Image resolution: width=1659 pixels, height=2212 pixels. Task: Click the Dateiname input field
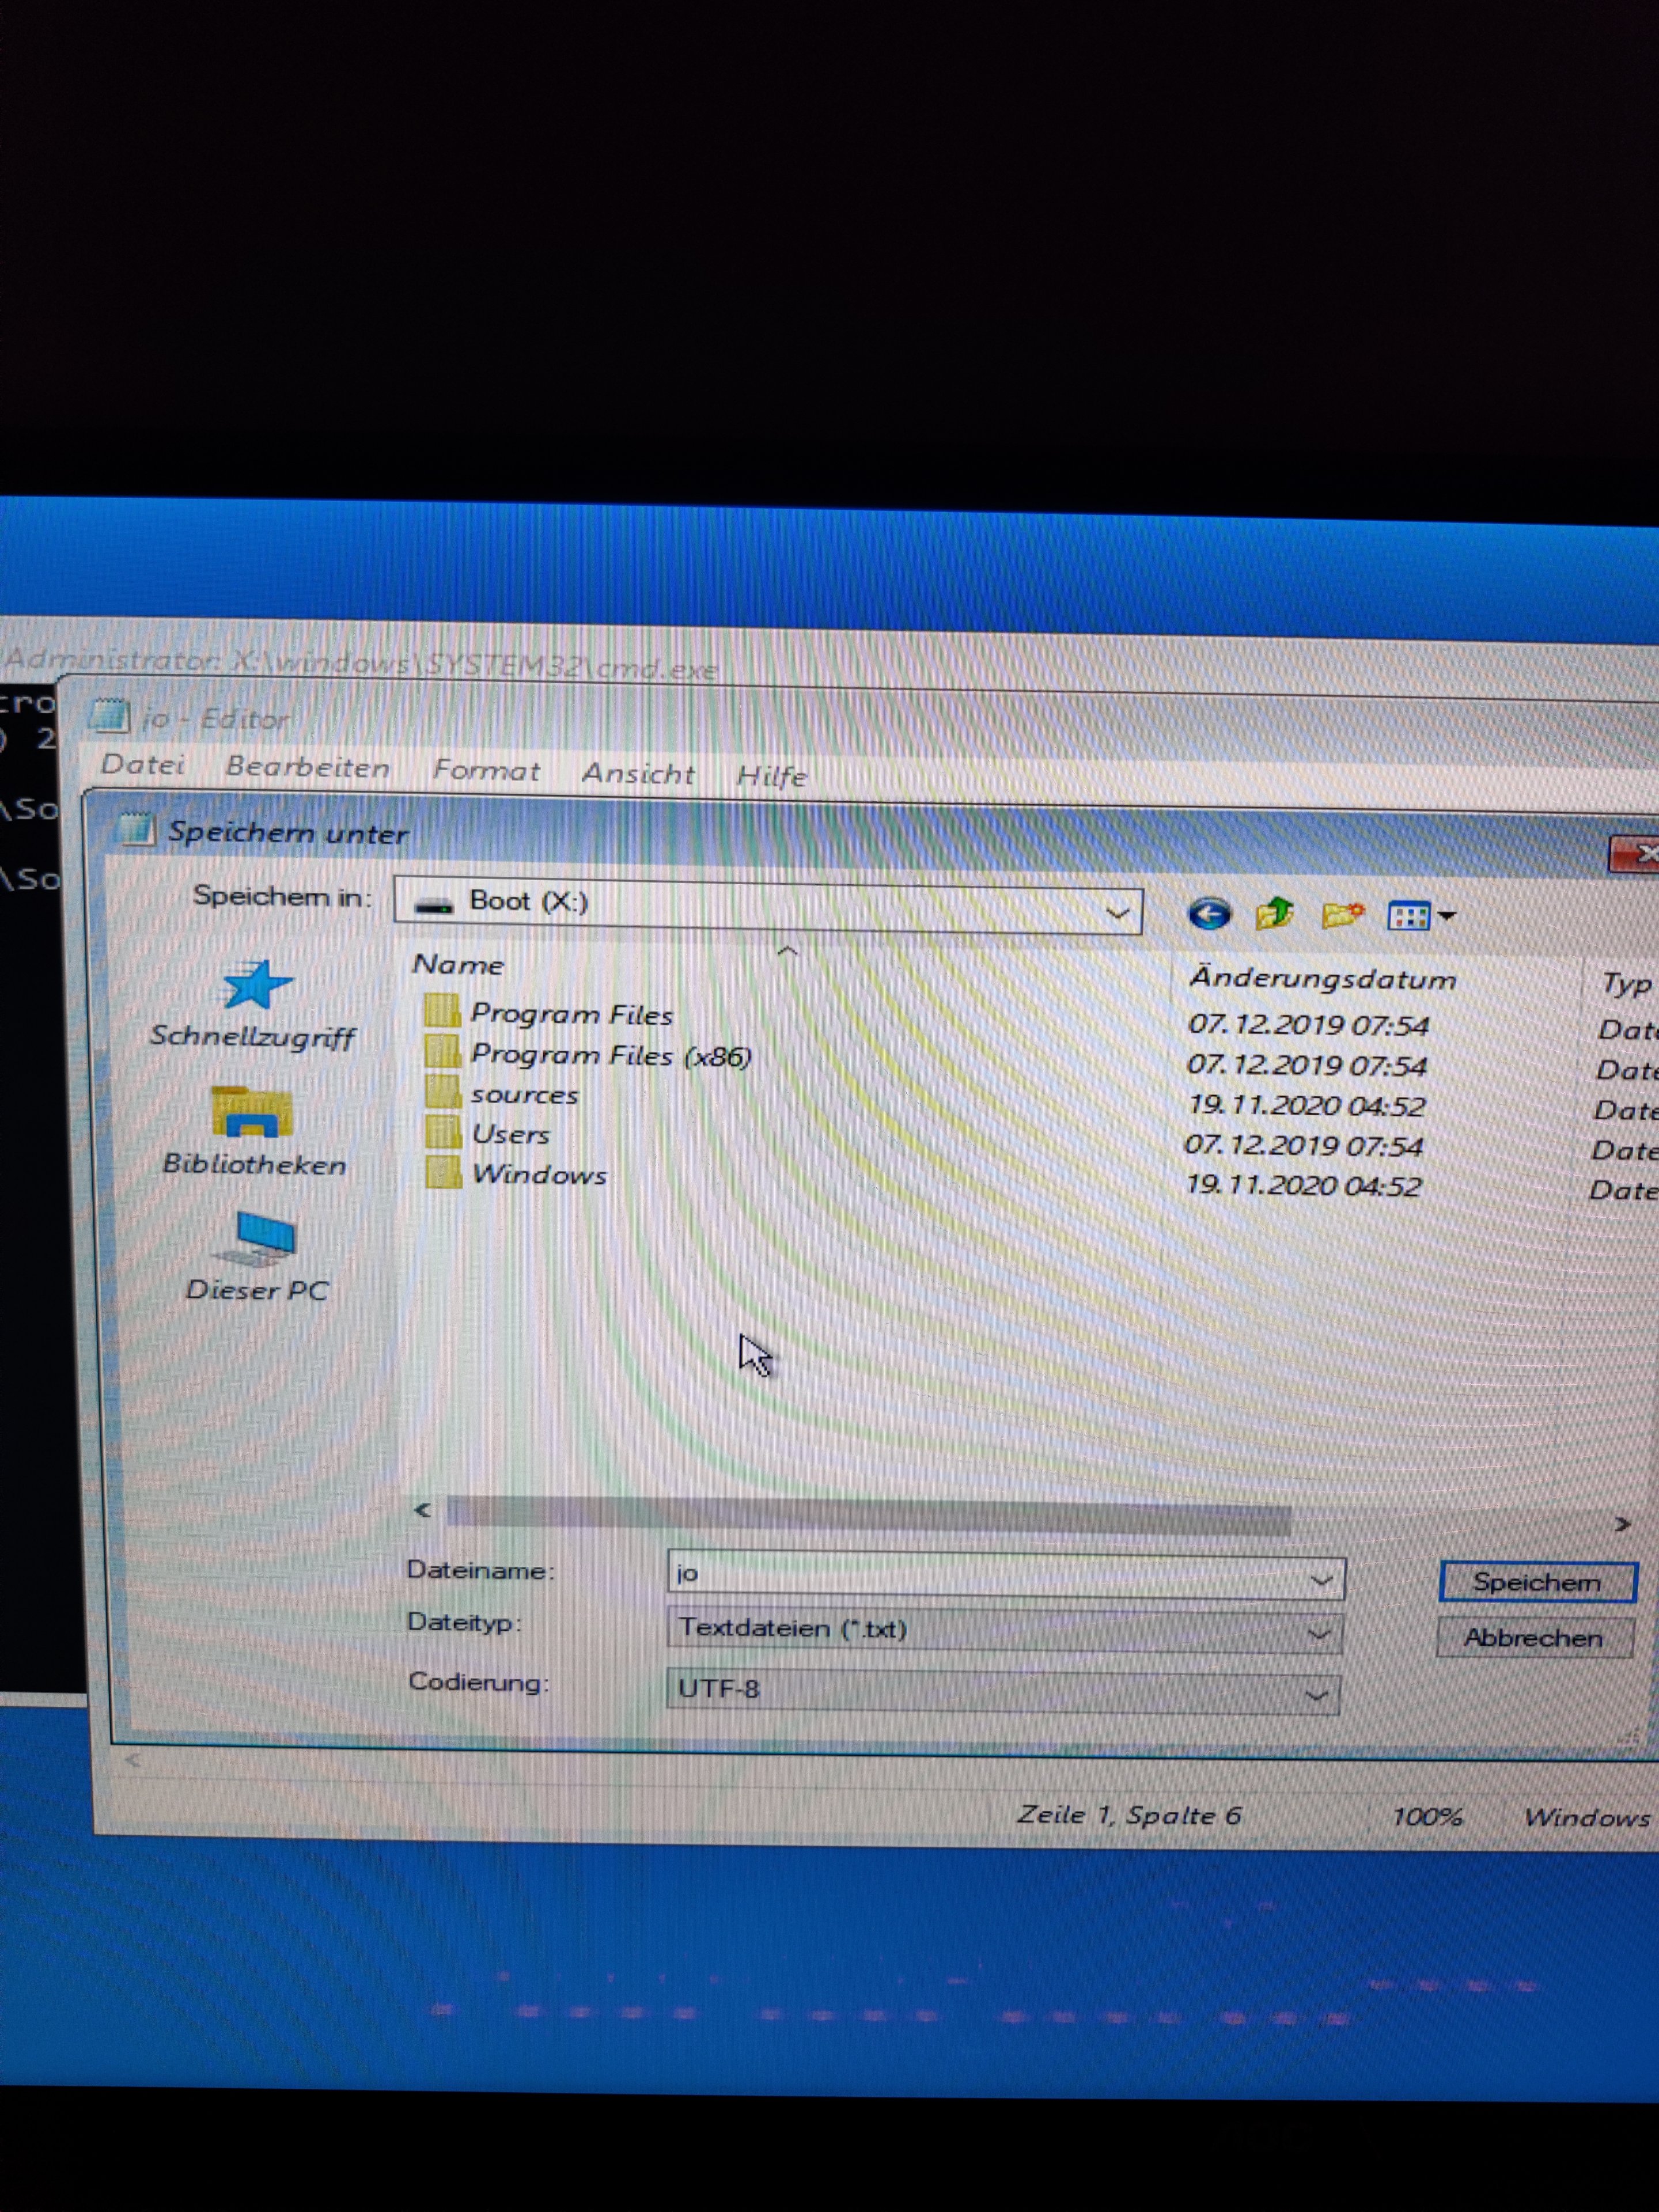coord(1005,1575)
